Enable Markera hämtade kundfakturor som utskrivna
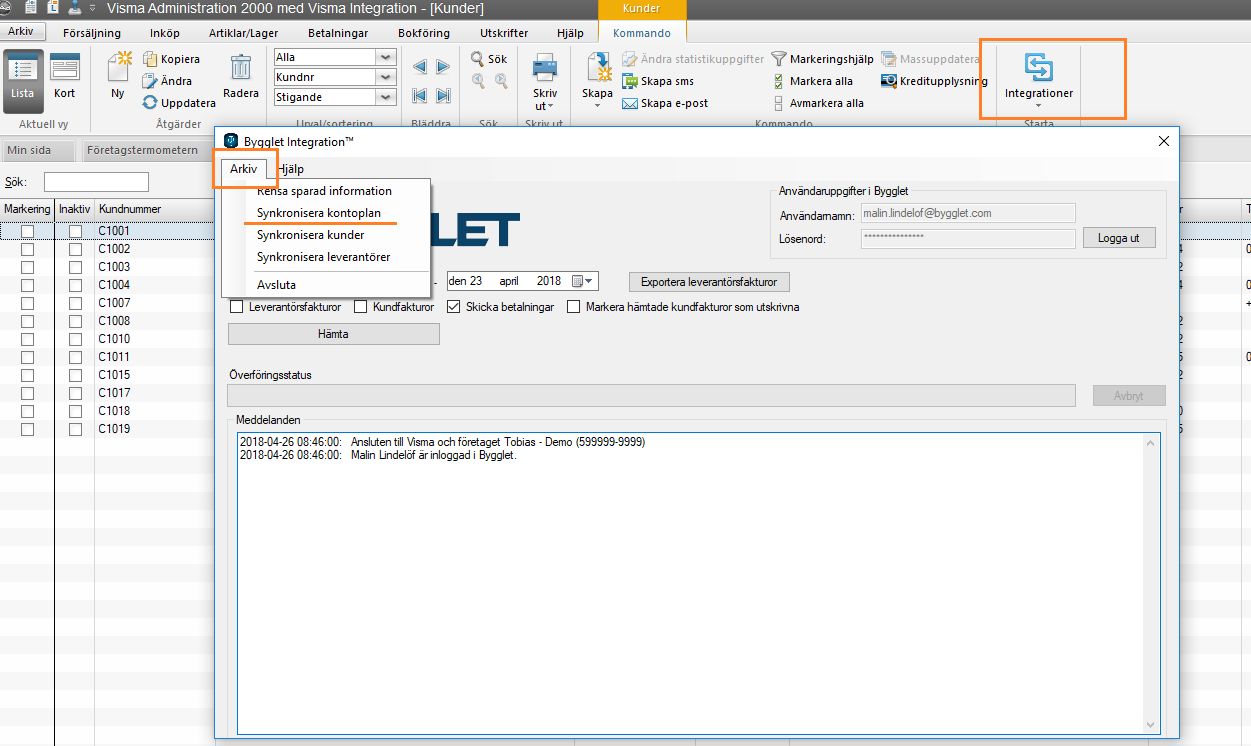Viewport: 1251px width, 746px height. click(574, 307)
